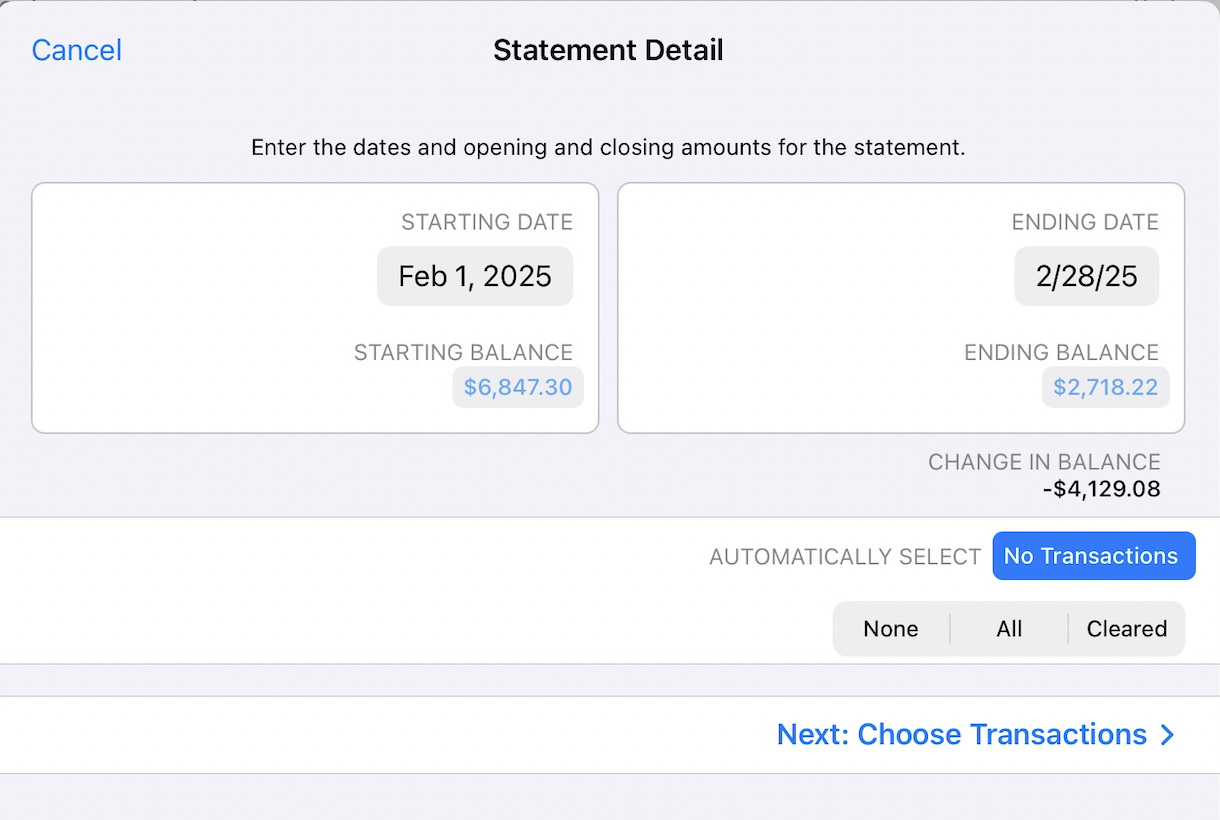
Task: Select the All segment option
Action: tap(1009, 629)
